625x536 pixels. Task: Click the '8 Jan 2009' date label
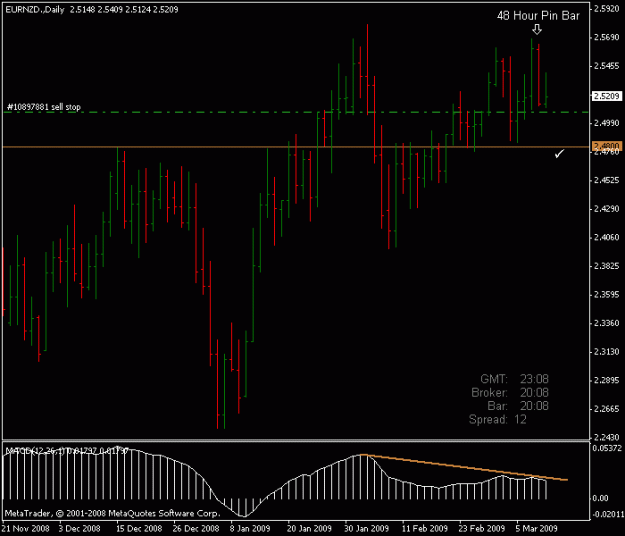point(250,529)
